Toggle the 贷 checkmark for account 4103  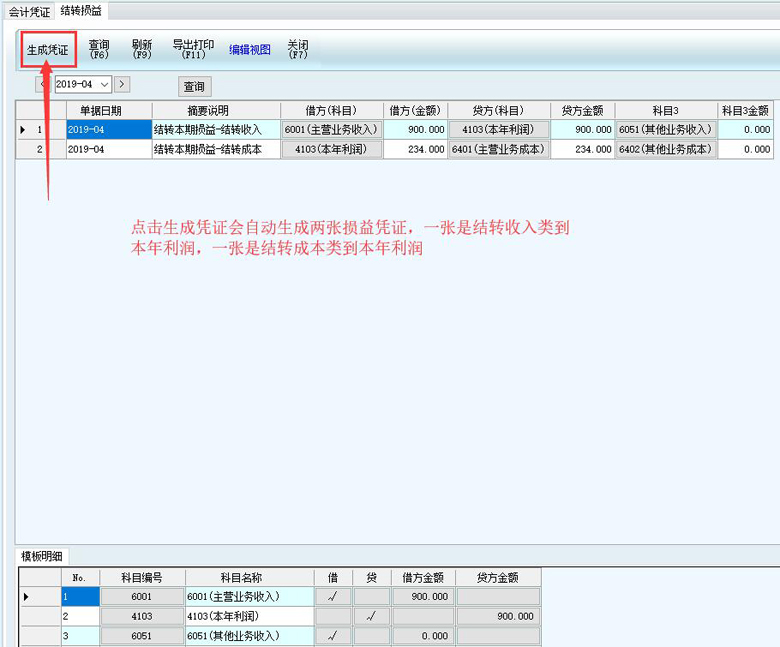(371, 617)
